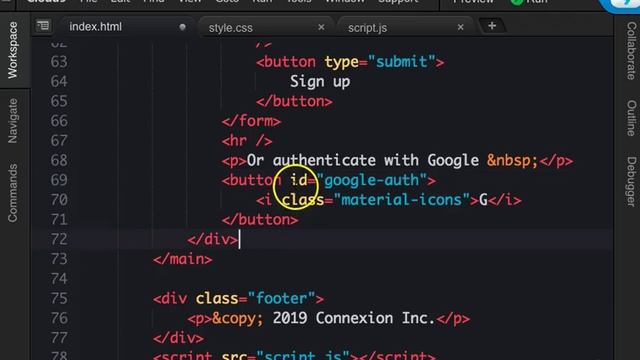The height and width of the screenshot is (360, 640).
Task: Click the '</button>' tag on line 71
Action: (260, 220)
